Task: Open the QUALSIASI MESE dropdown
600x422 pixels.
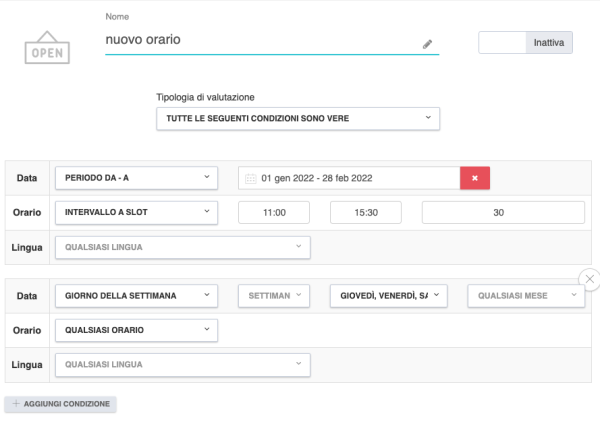Action: (x=526, y=296)
